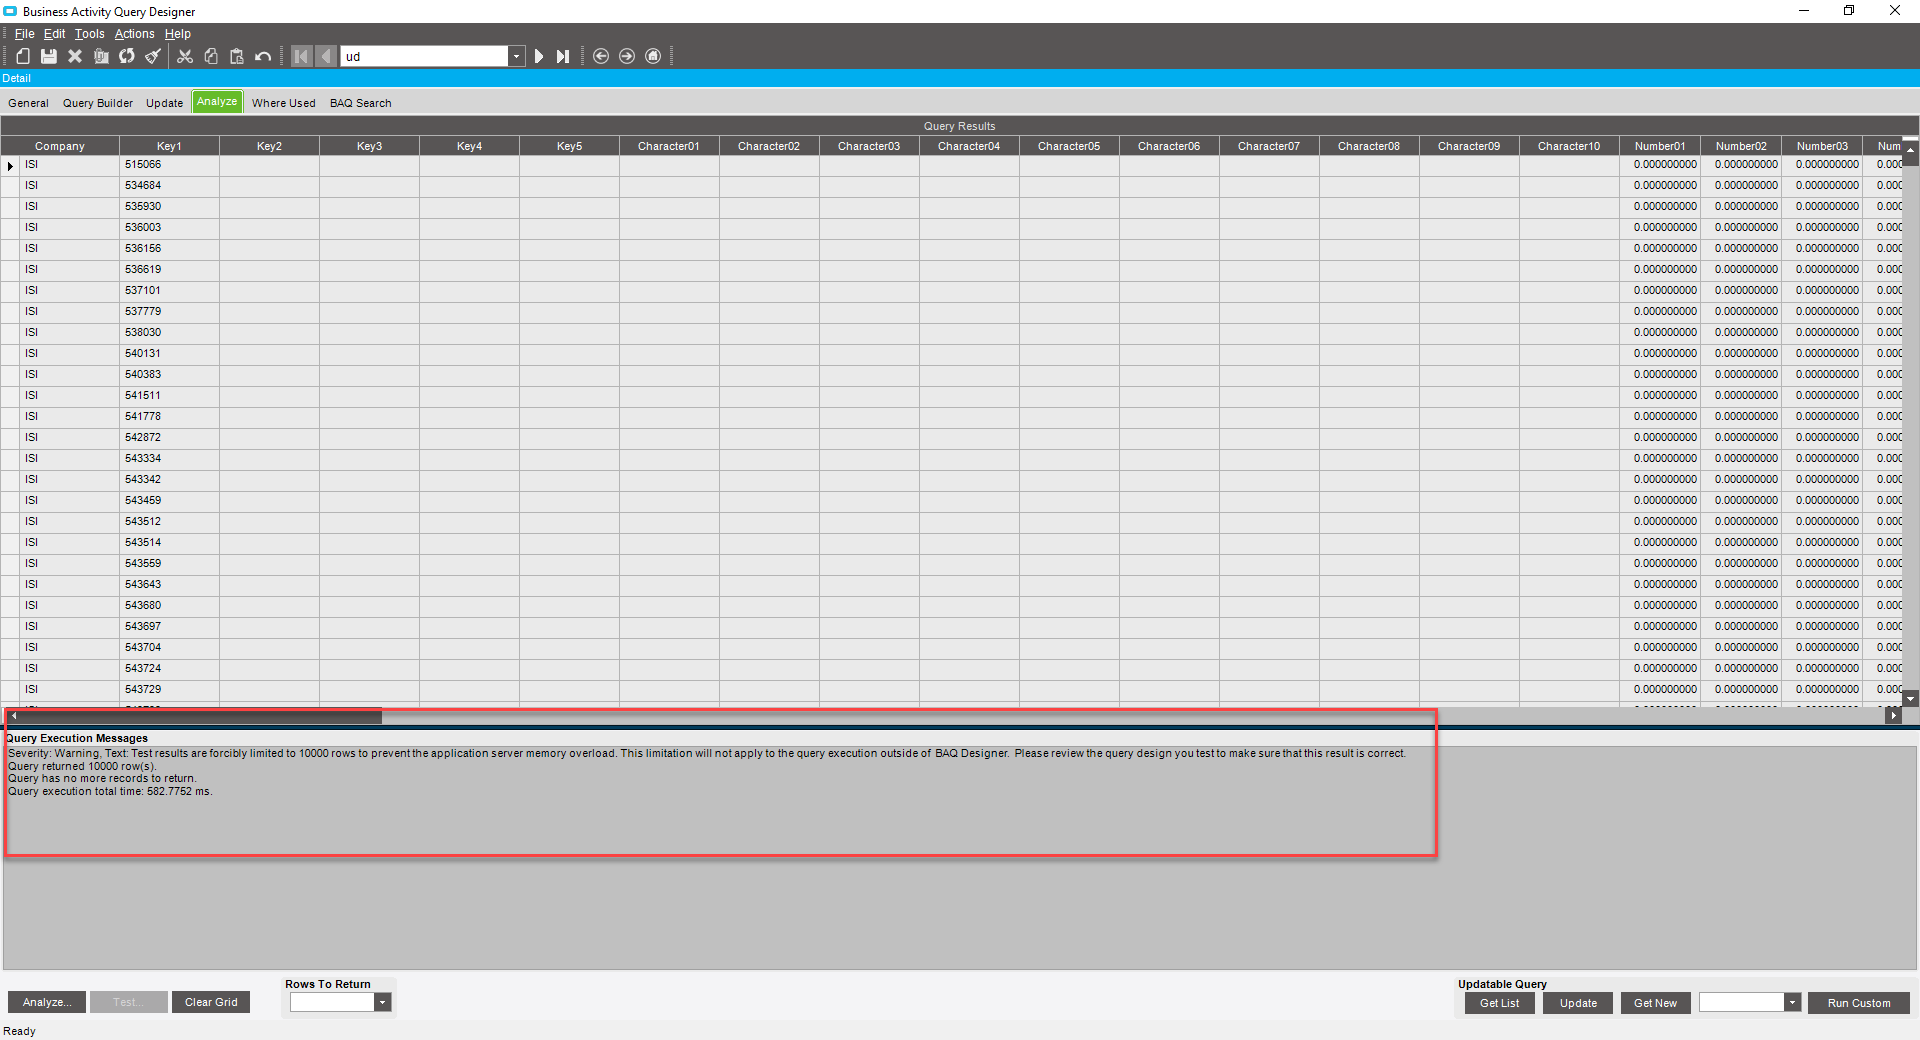Click the toolbar icon right of Delete
This screenshot has height=1040, width=1920.
coord(101,56)
